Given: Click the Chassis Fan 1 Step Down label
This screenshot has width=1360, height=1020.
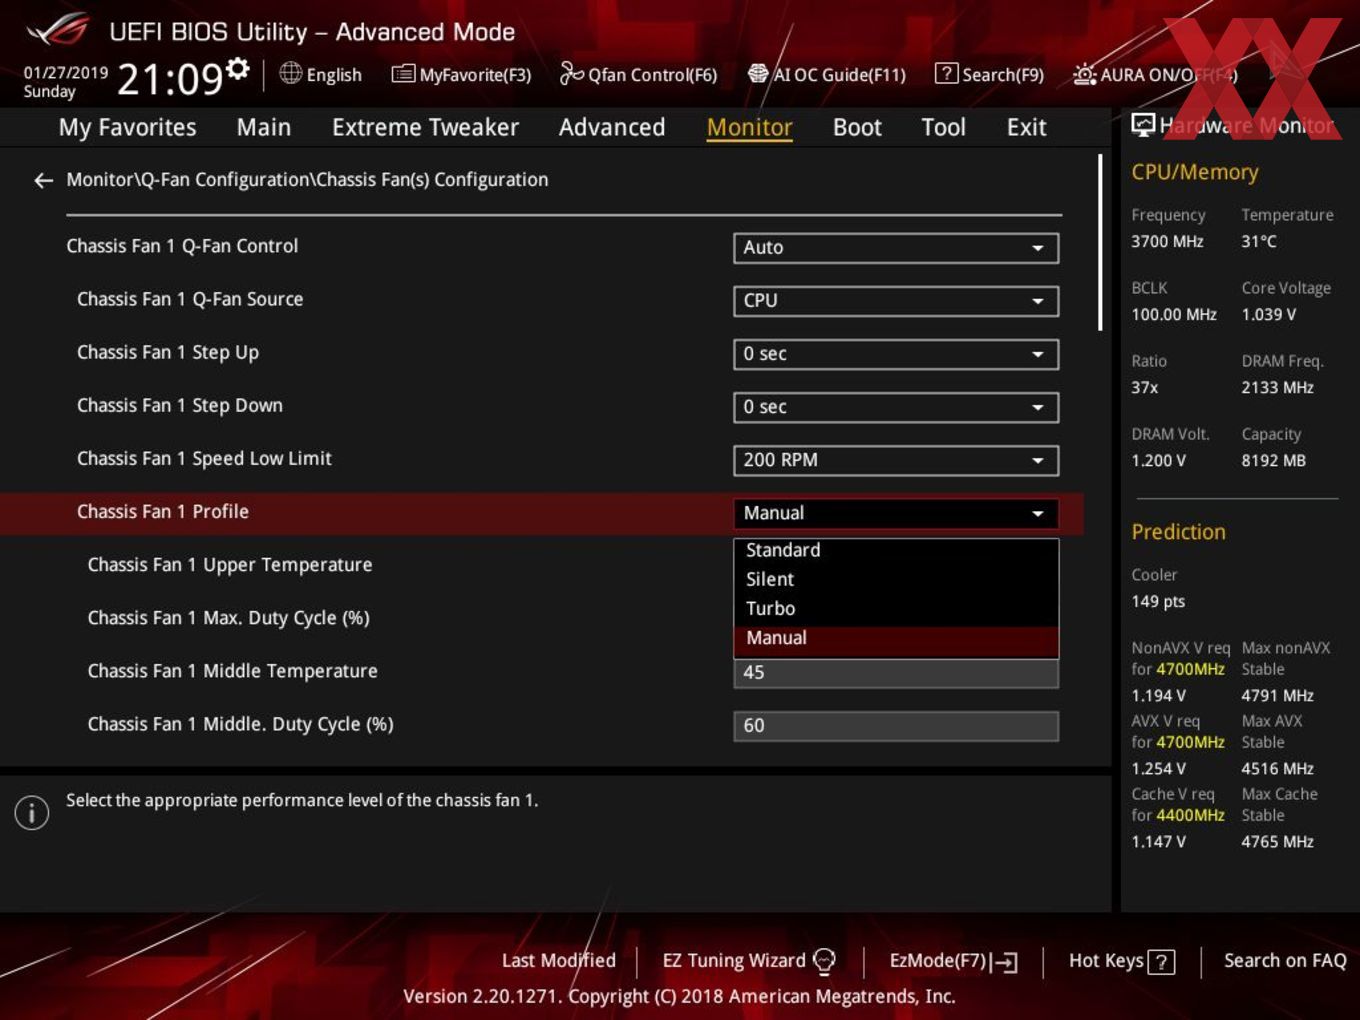Looking at the screenshot, I should coord(180,405).
